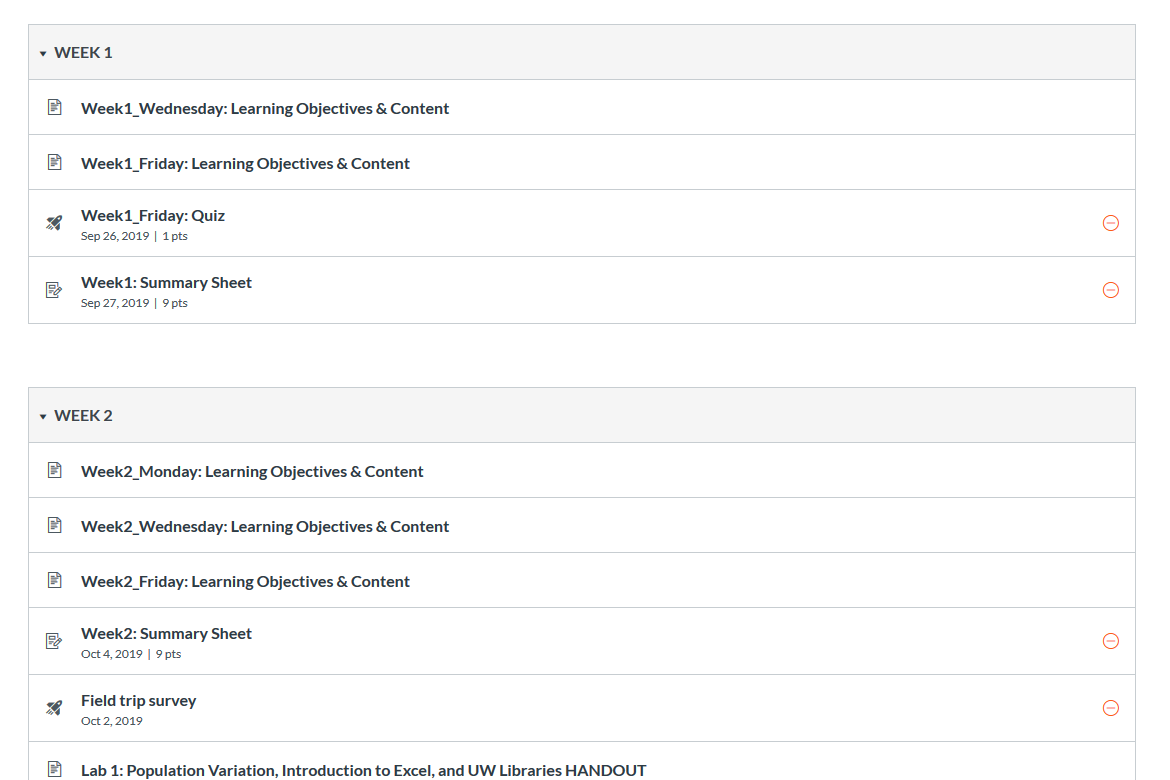Click the orange status icon for Week1: Summary Sheet
Screen dimensions: 1170x780
point(1110,290)
